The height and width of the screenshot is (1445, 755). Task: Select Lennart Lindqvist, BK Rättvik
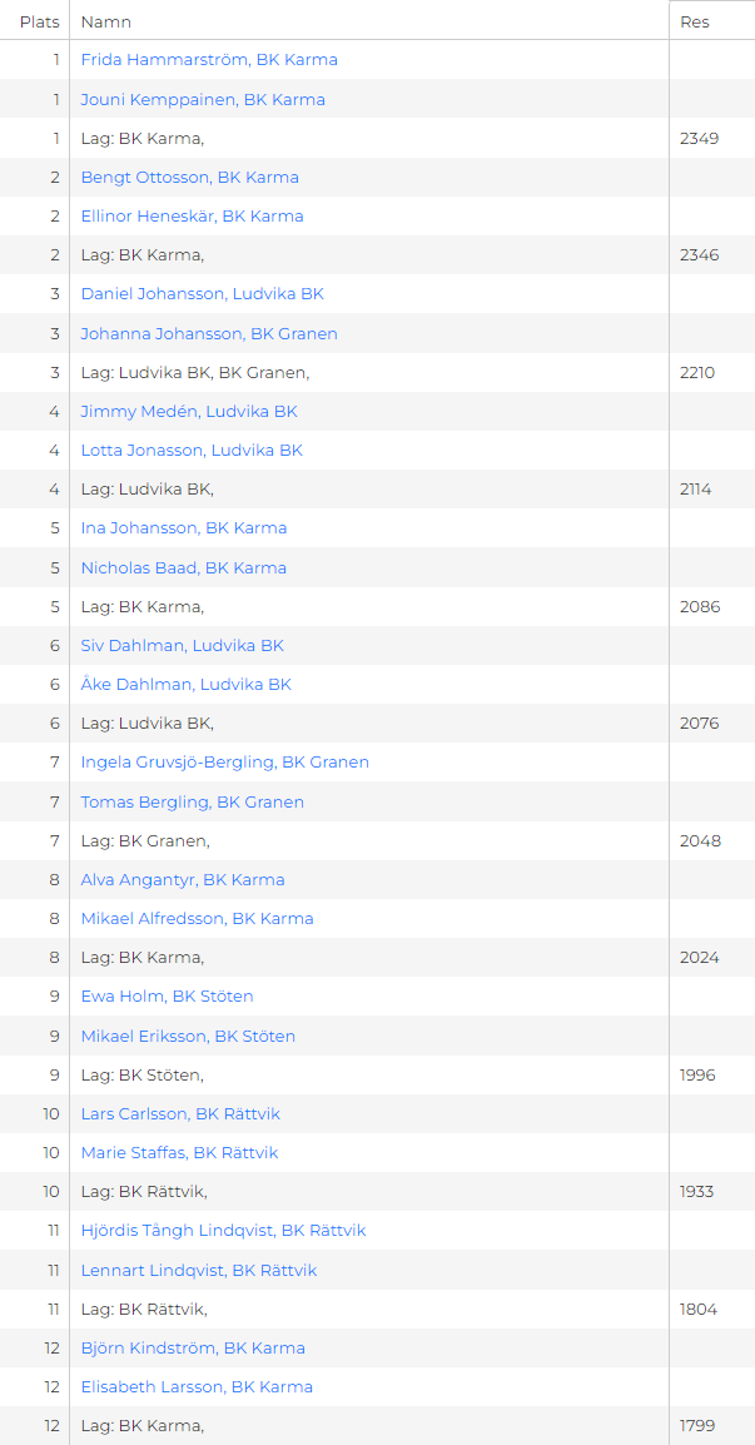coord(199,1270)
